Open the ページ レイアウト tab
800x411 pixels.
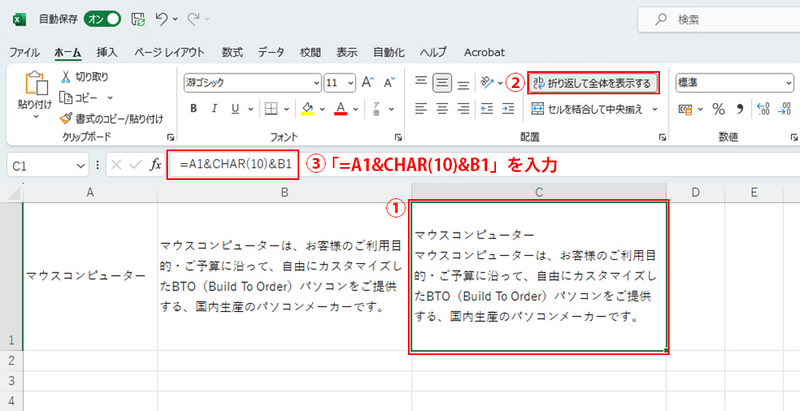(169, 52)
